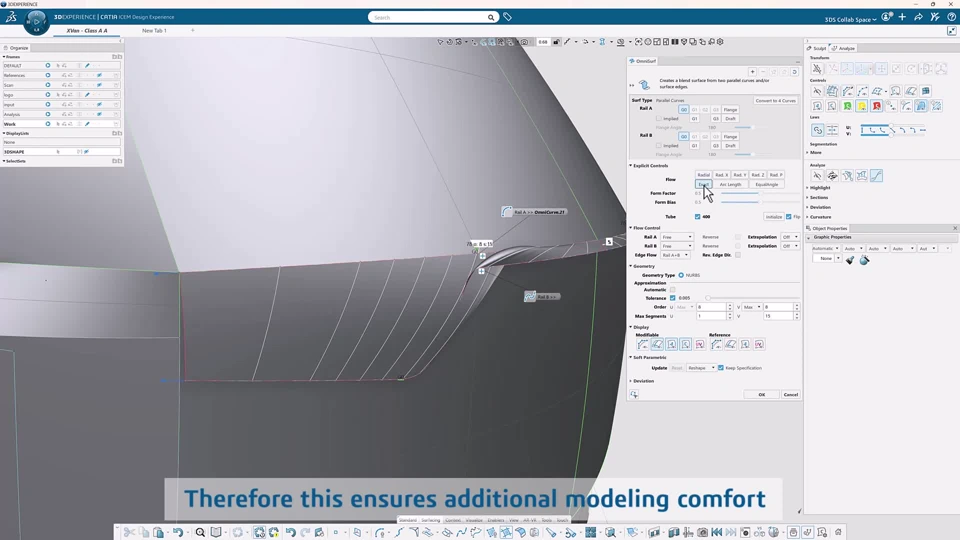Click the zoom magnifier in bottom toolbar
Viewport: 960px width, 540px height.
200,533
